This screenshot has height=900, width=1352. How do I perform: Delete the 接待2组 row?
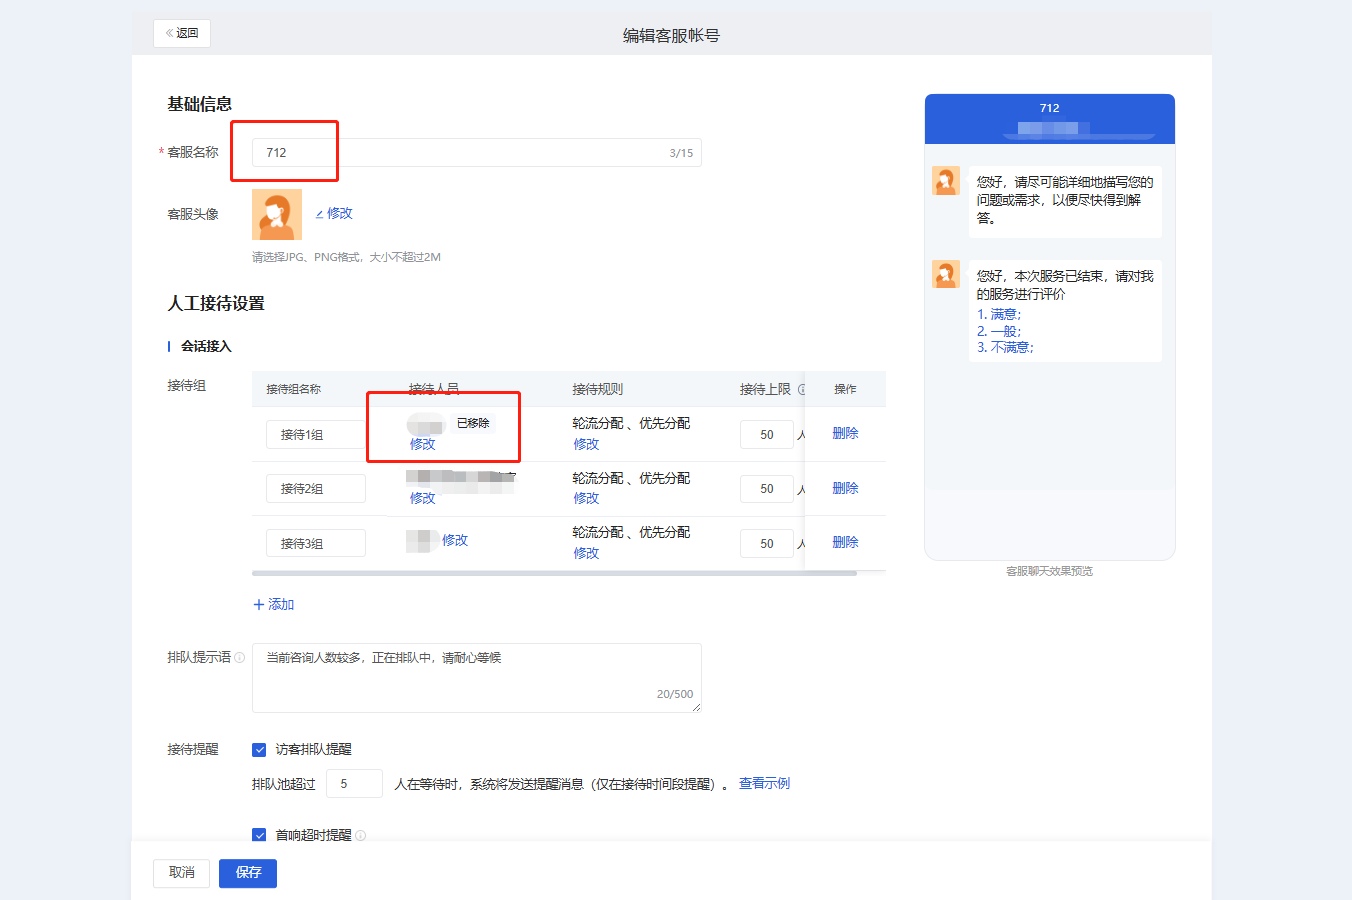(x=845, y=488)
